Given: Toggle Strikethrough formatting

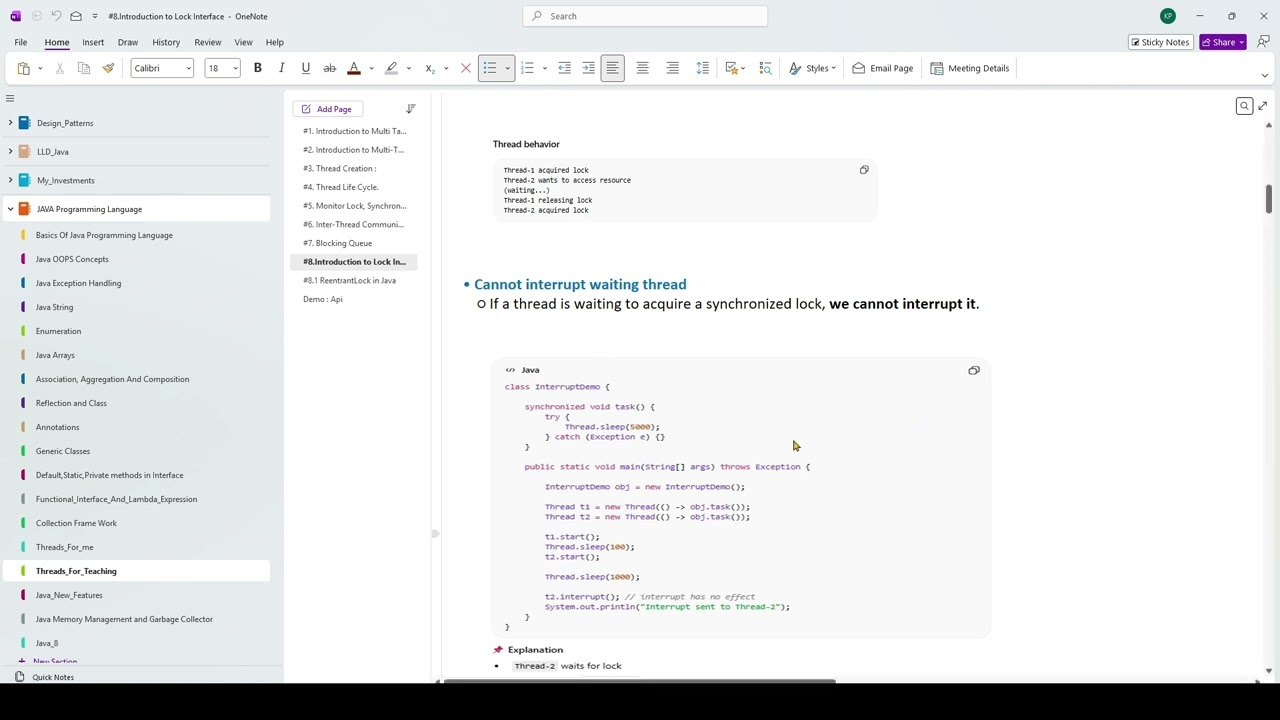Looking at the screenshot, I should [329, 68].
